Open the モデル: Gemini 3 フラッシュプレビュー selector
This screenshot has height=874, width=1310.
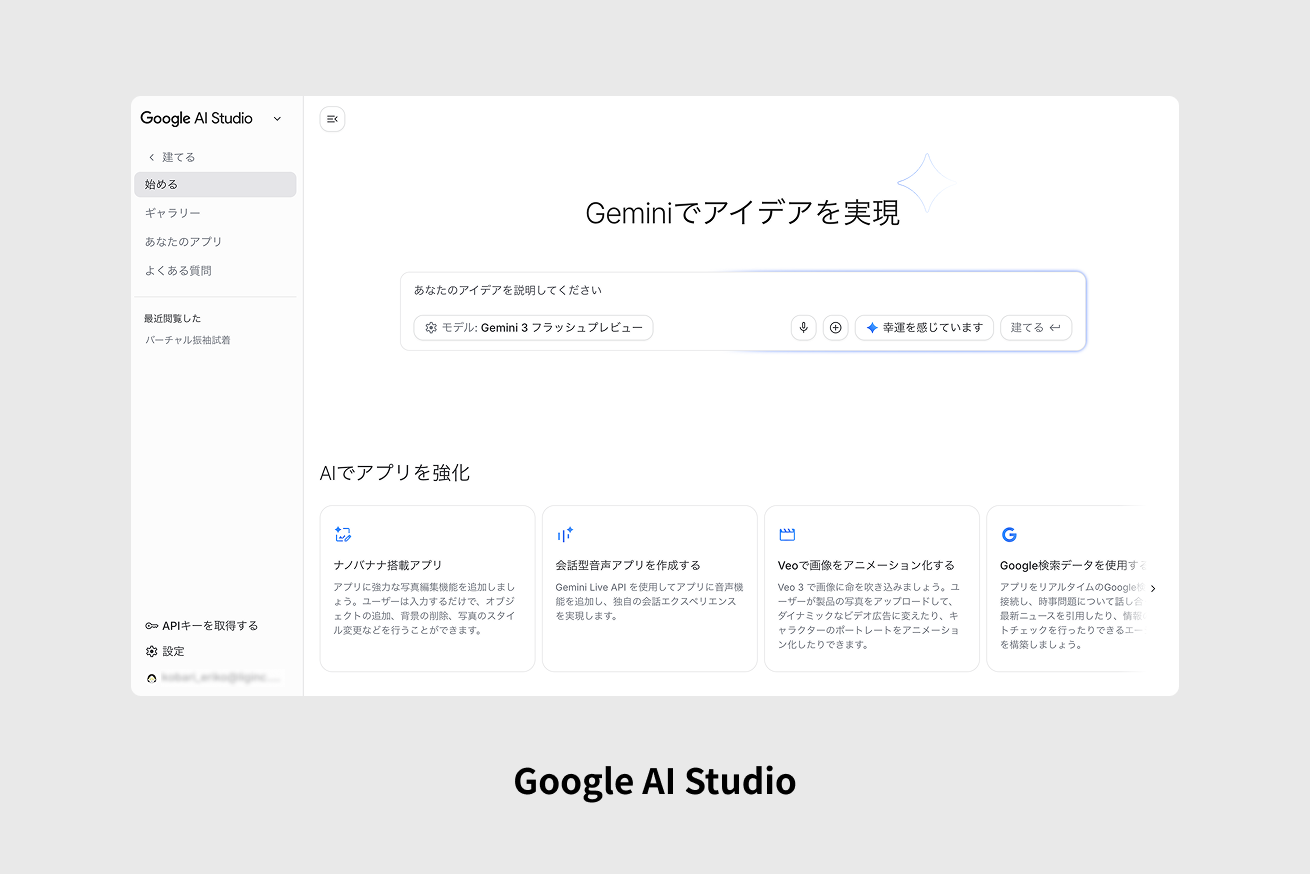[x=533, y=327]
